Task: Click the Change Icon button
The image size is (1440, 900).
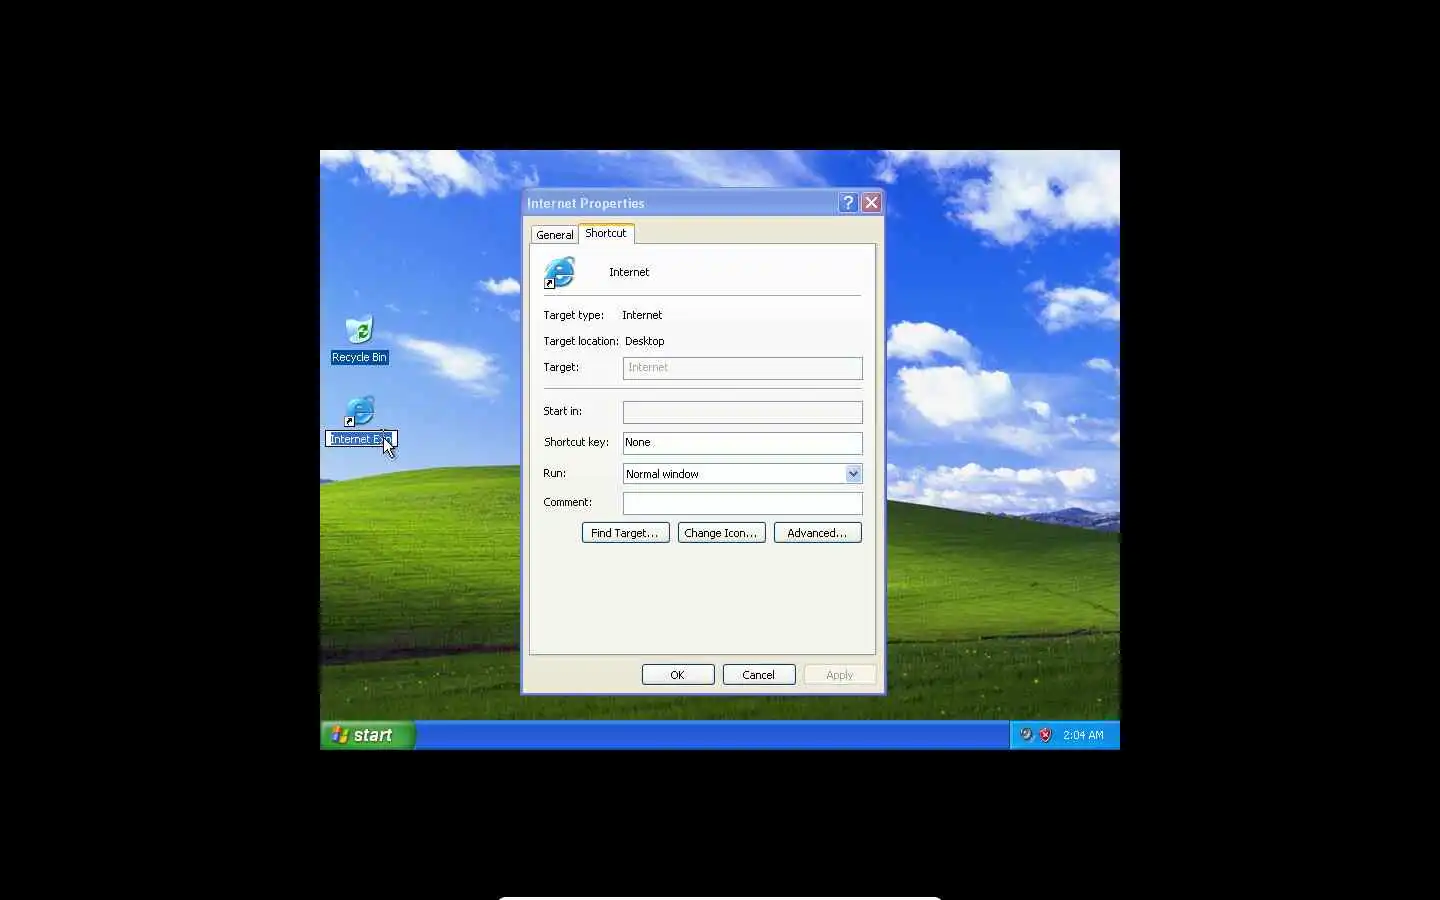Action: (721, 533)
